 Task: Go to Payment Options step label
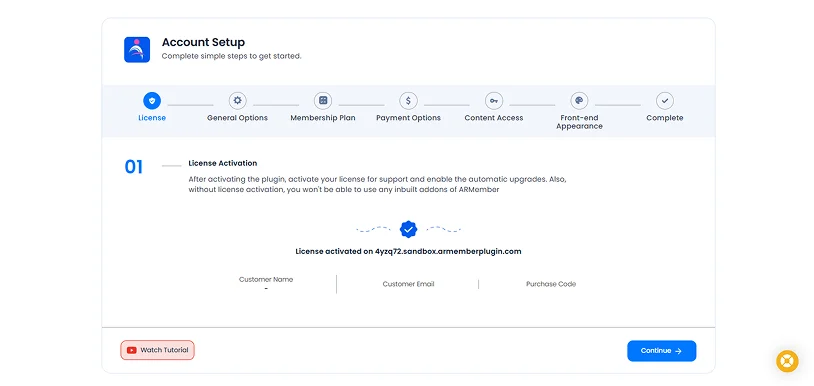(x=409, y=118)
